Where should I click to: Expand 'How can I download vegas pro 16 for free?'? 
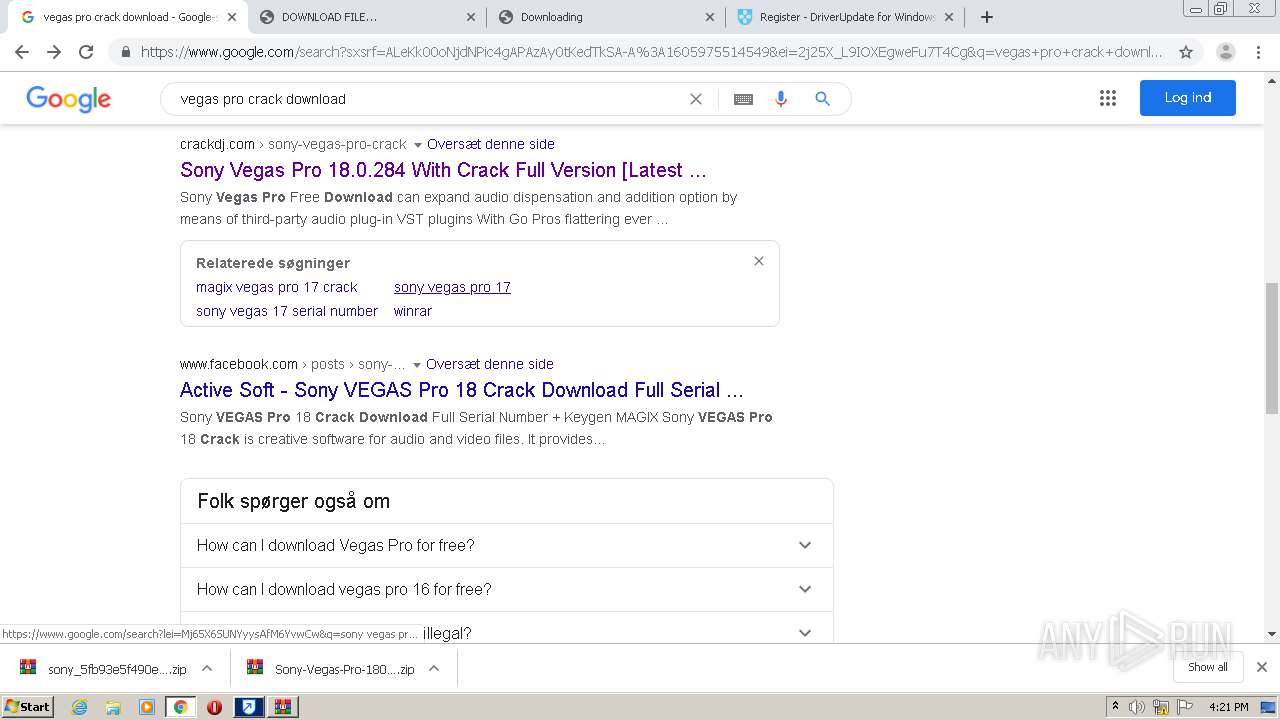click(x=506, y=589)
